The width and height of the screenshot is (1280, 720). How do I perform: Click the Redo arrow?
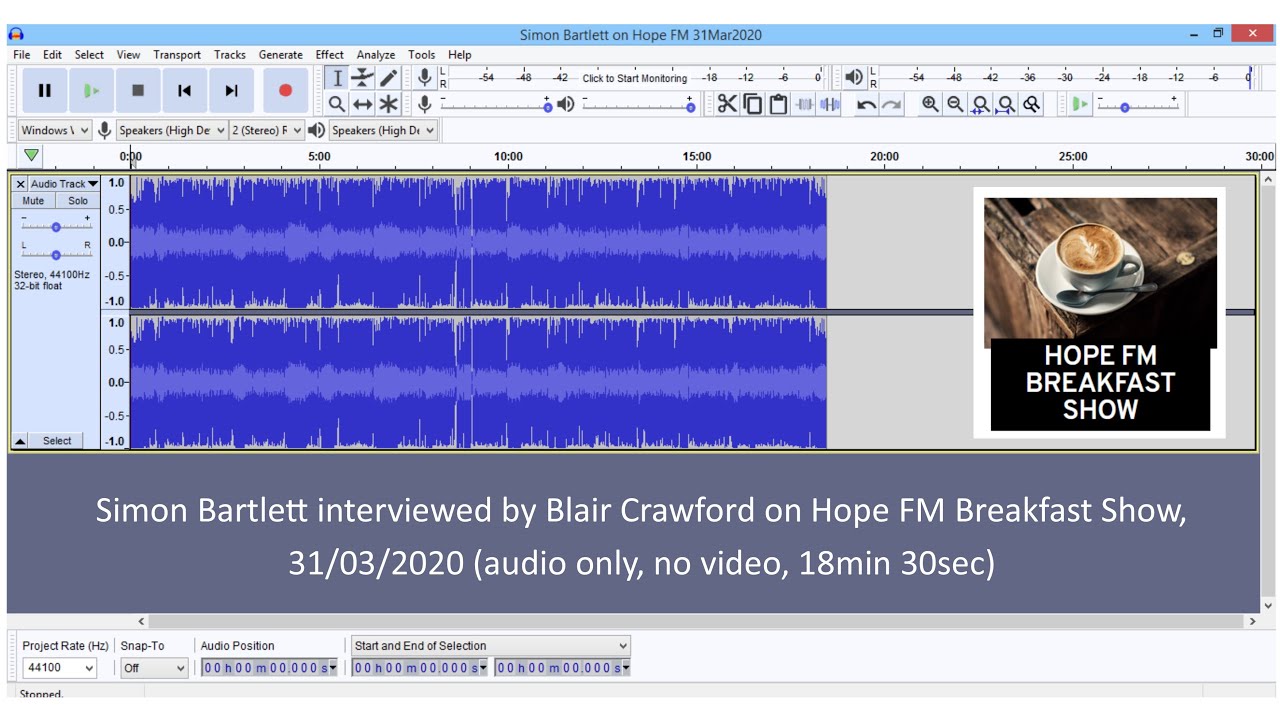coord(892,104)
